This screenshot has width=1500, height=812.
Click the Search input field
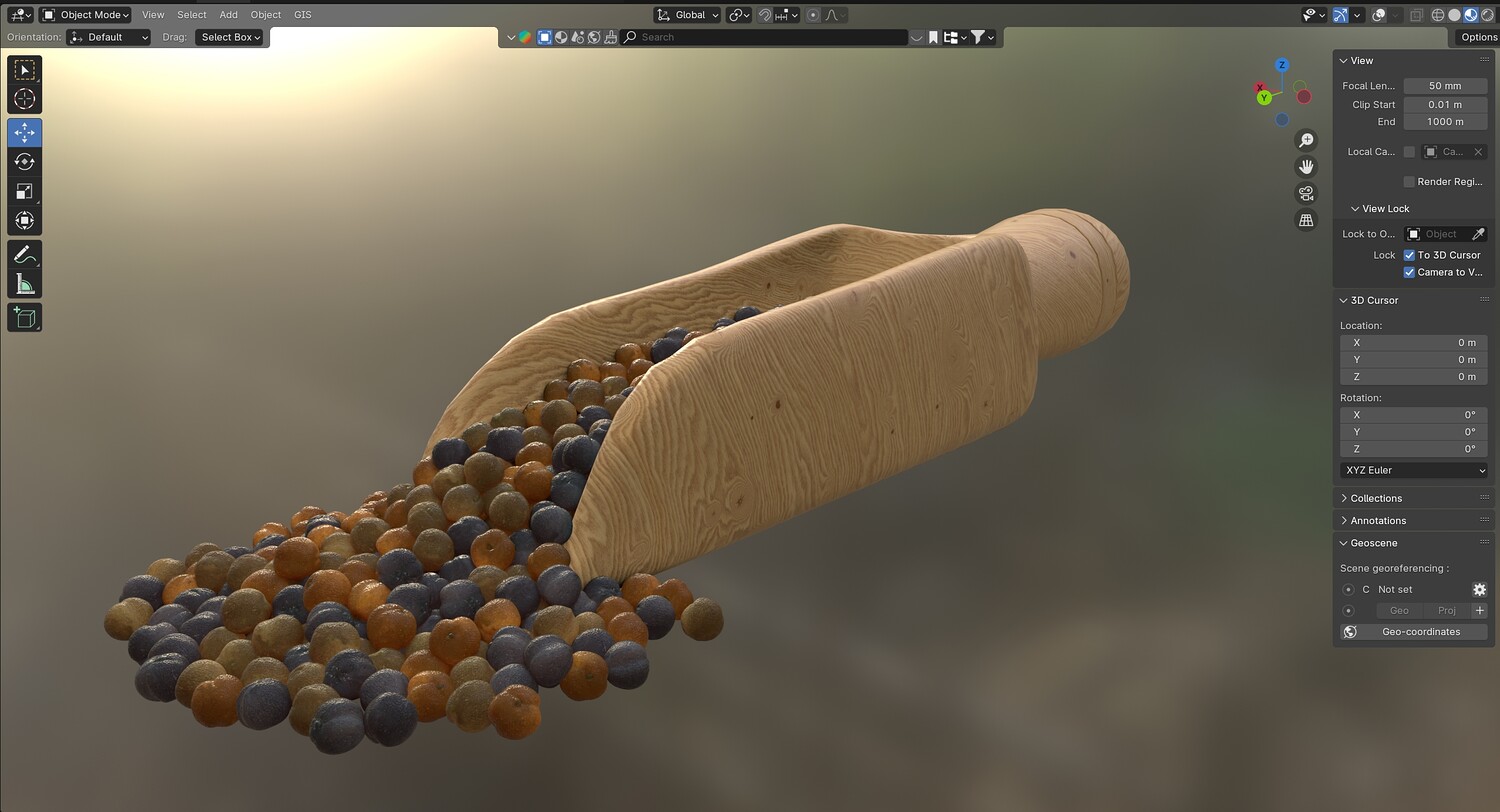pos(764,37)
